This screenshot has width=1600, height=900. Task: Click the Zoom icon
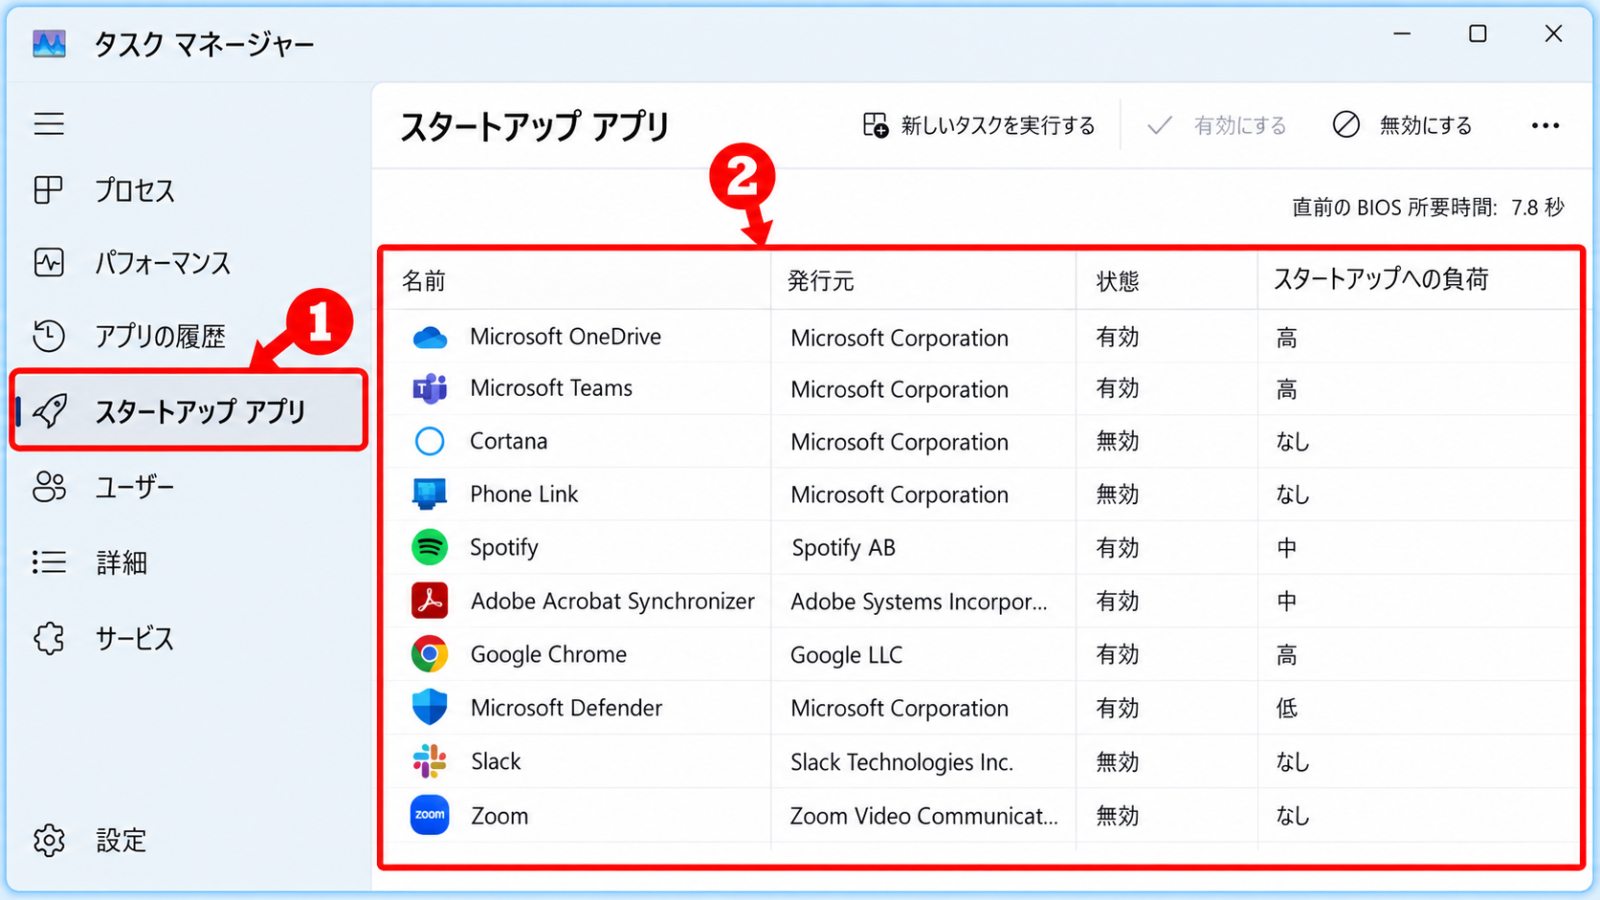[x=430, y=815]
